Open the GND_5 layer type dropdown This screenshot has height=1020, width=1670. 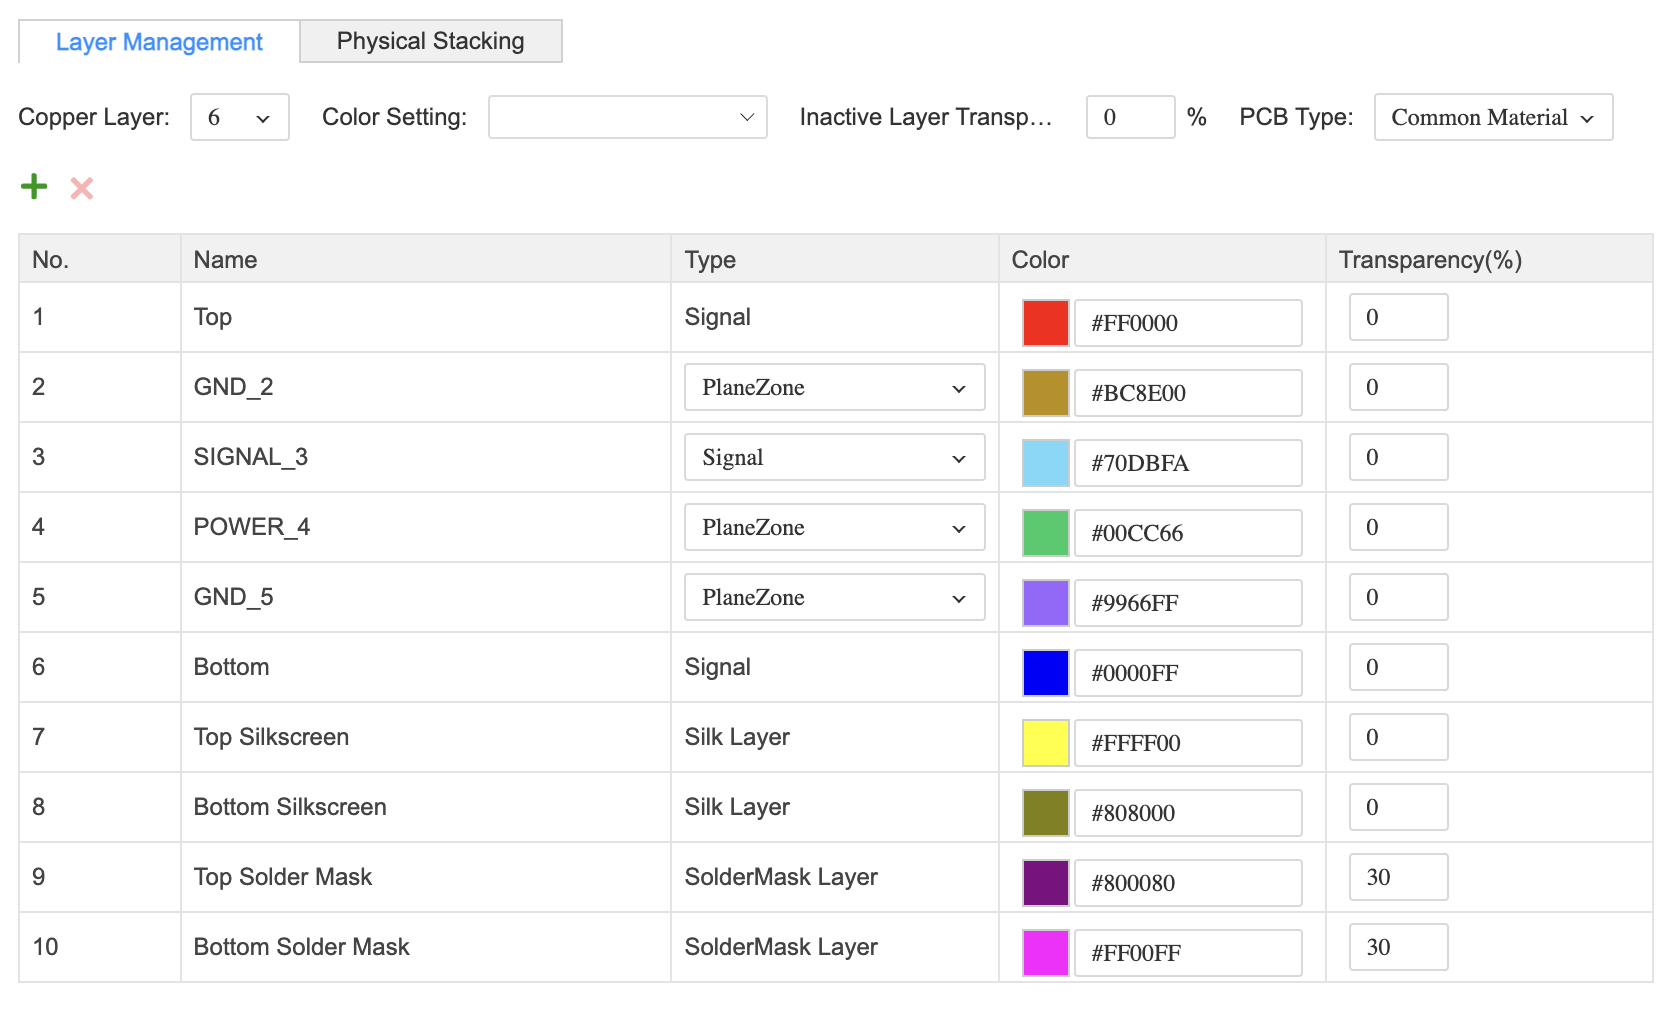(x=834, y=597)
